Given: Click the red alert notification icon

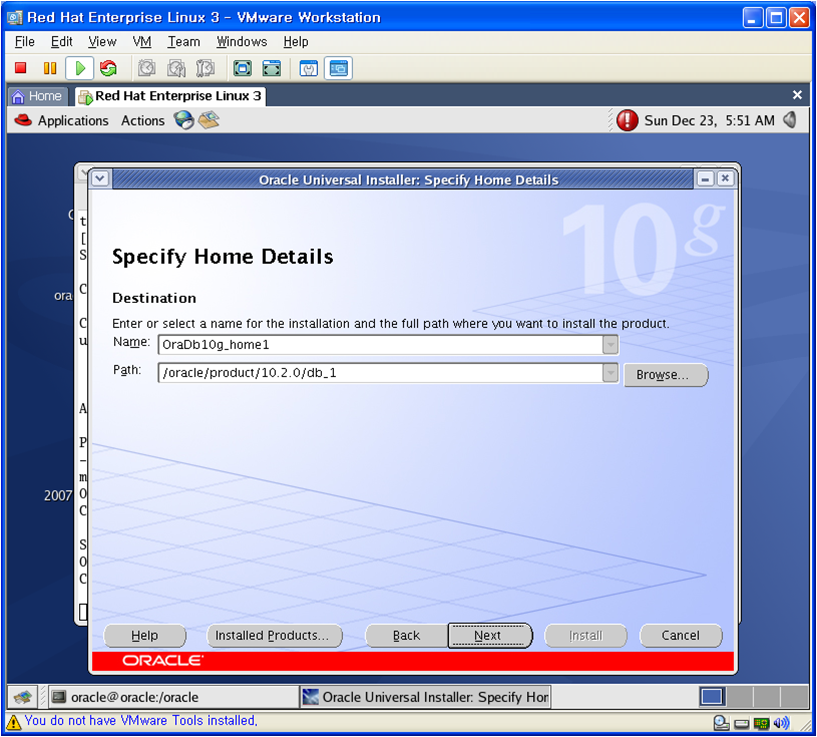Looking at the screenshot, I should [x=627, y=120].
